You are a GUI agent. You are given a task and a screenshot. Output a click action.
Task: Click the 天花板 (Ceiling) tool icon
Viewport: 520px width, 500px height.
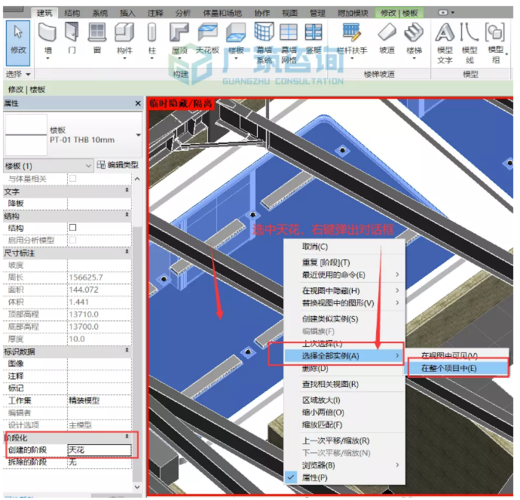pyautogui.click(x=208, y=32)
